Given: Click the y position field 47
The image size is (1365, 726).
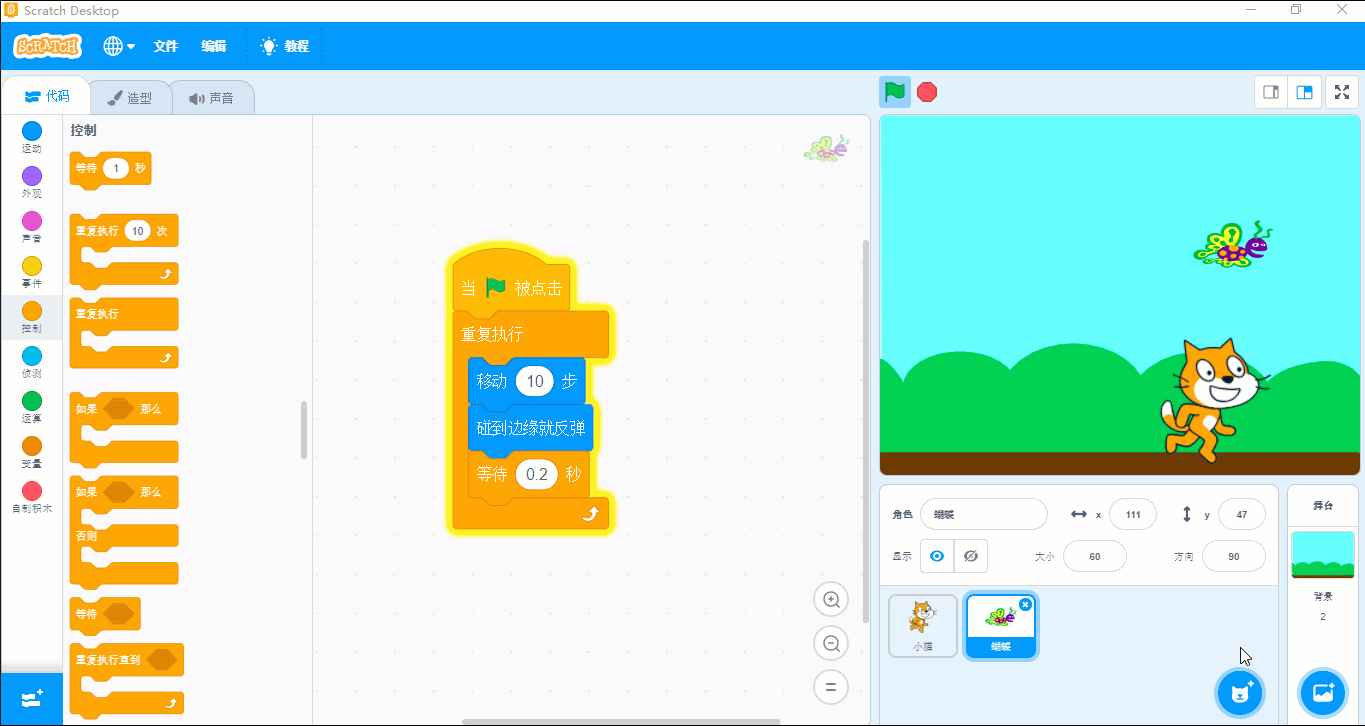Looking at the screenshot, I should (x=1242, y=514).
